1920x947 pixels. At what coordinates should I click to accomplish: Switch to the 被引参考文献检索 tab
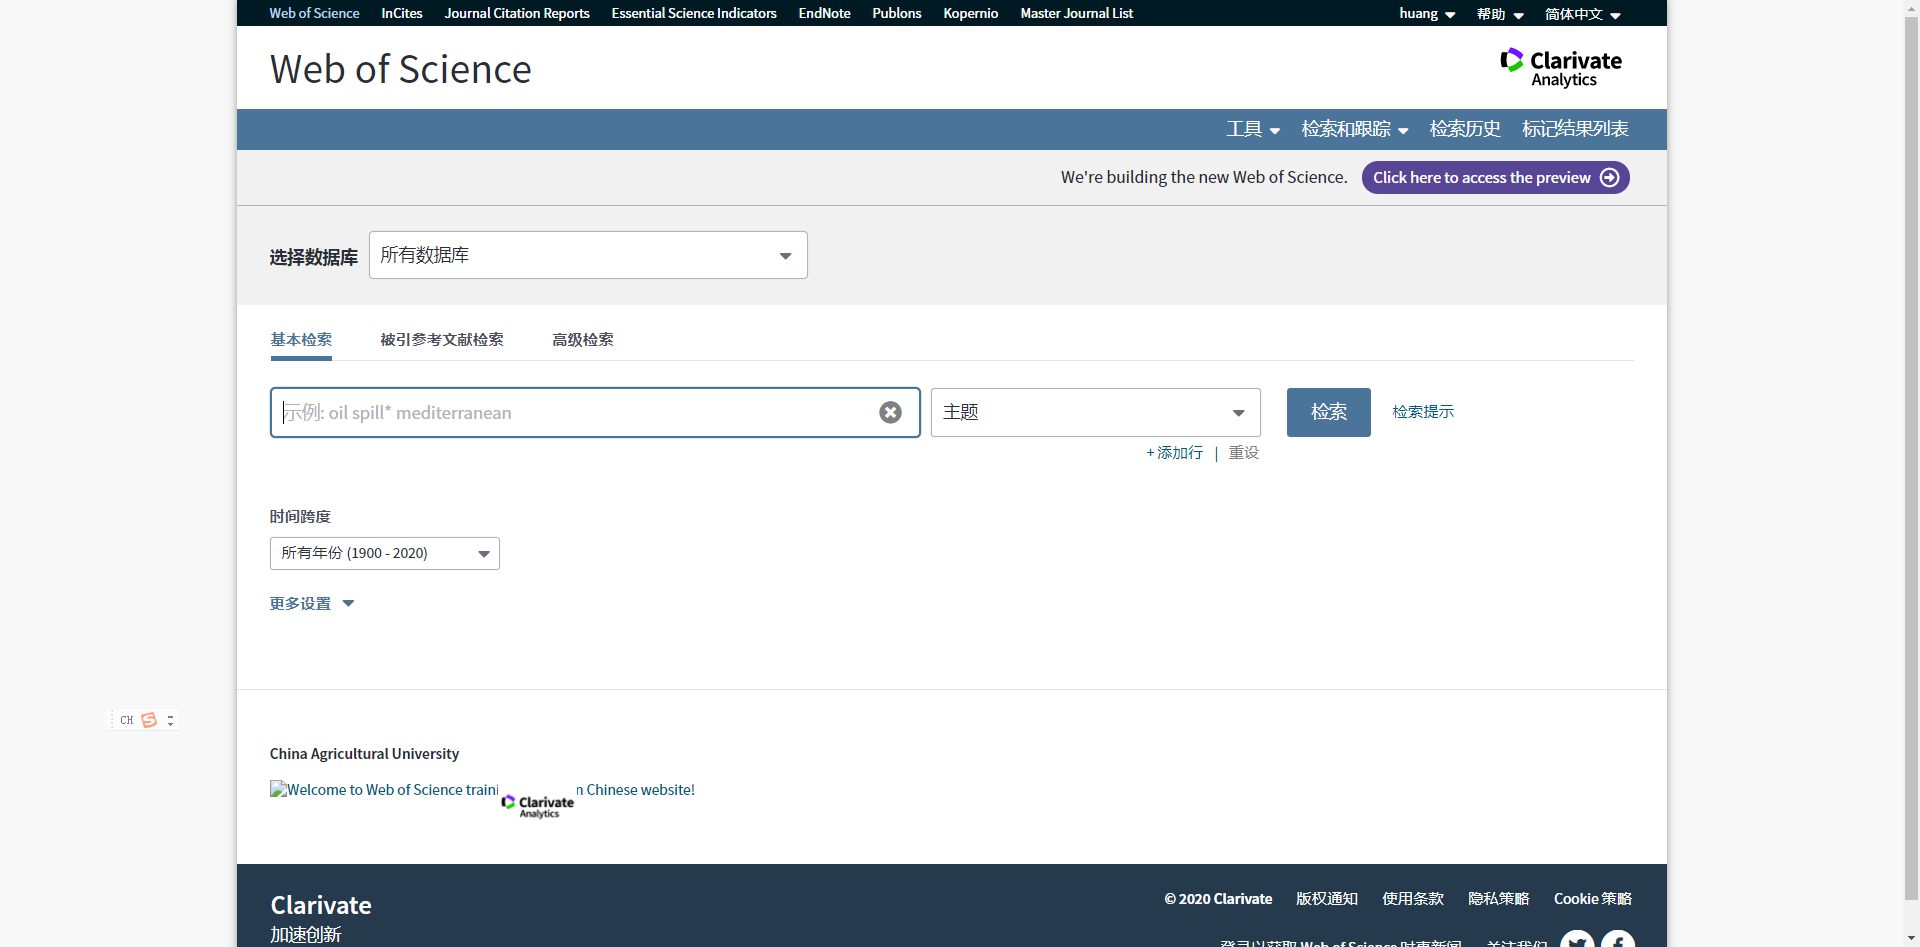(x=442, y=340)
